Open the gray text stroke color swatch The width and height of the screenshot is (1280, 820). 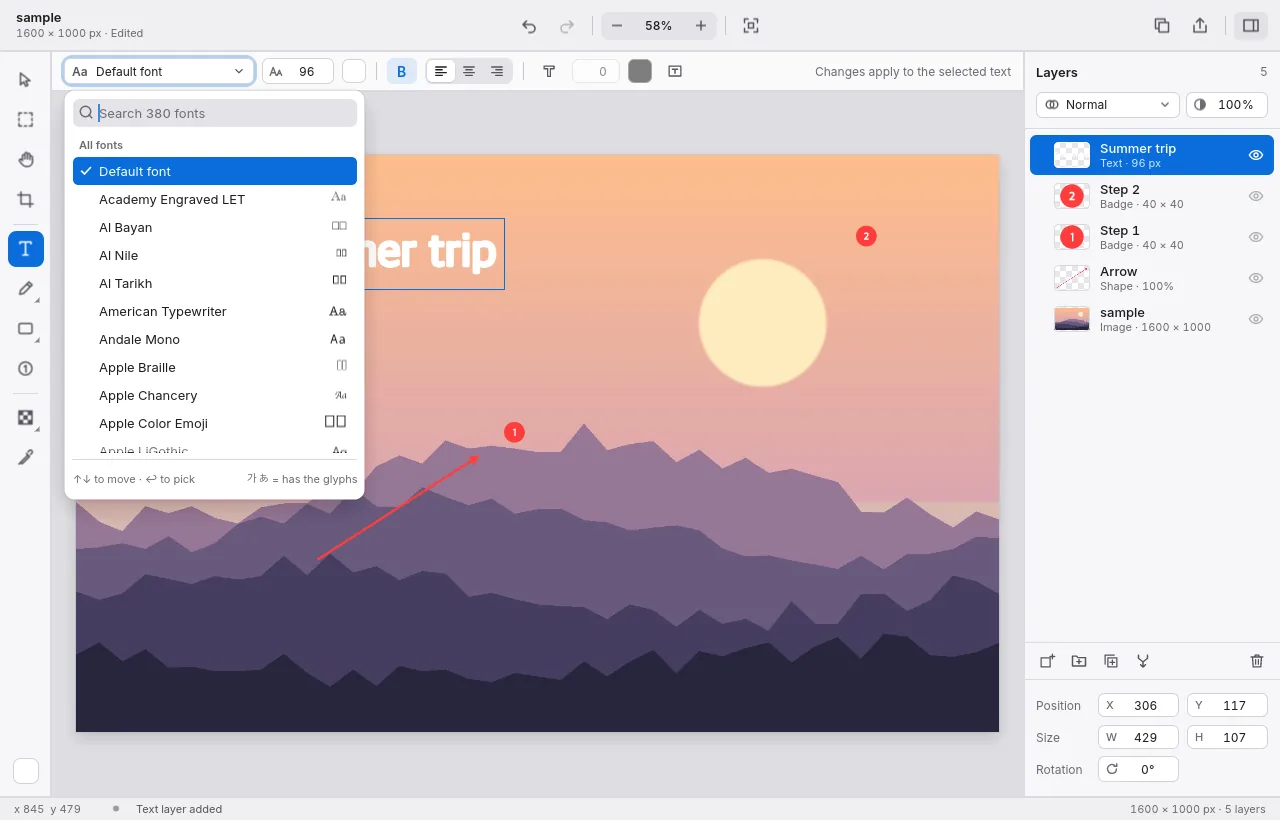pos(640,71)
